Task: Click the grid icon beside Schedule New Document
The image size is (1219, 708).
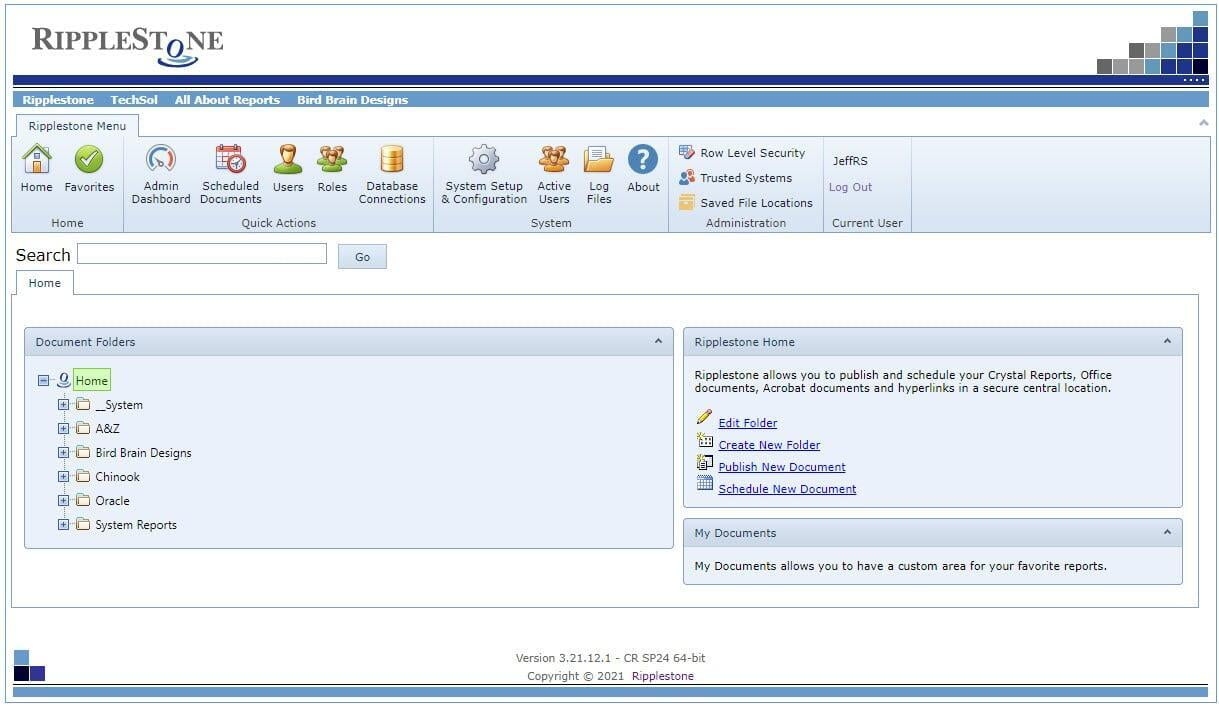Action: [x=705, y=483]
